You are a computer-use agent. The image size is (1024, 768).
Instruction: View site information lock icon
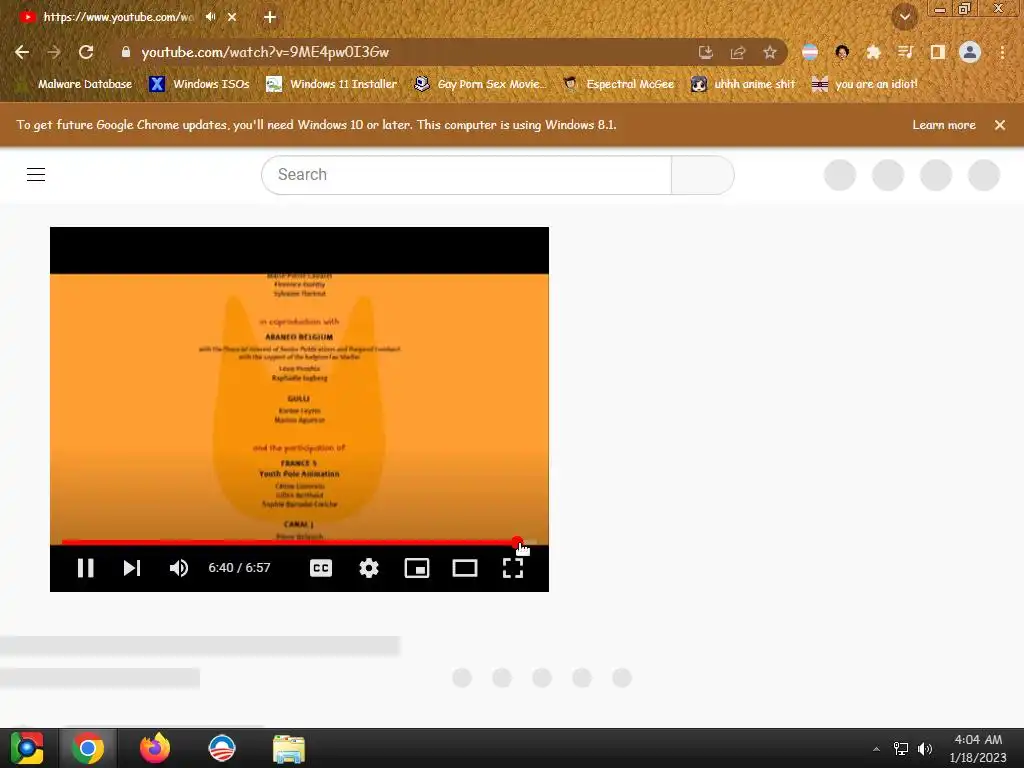pos(126,52)
